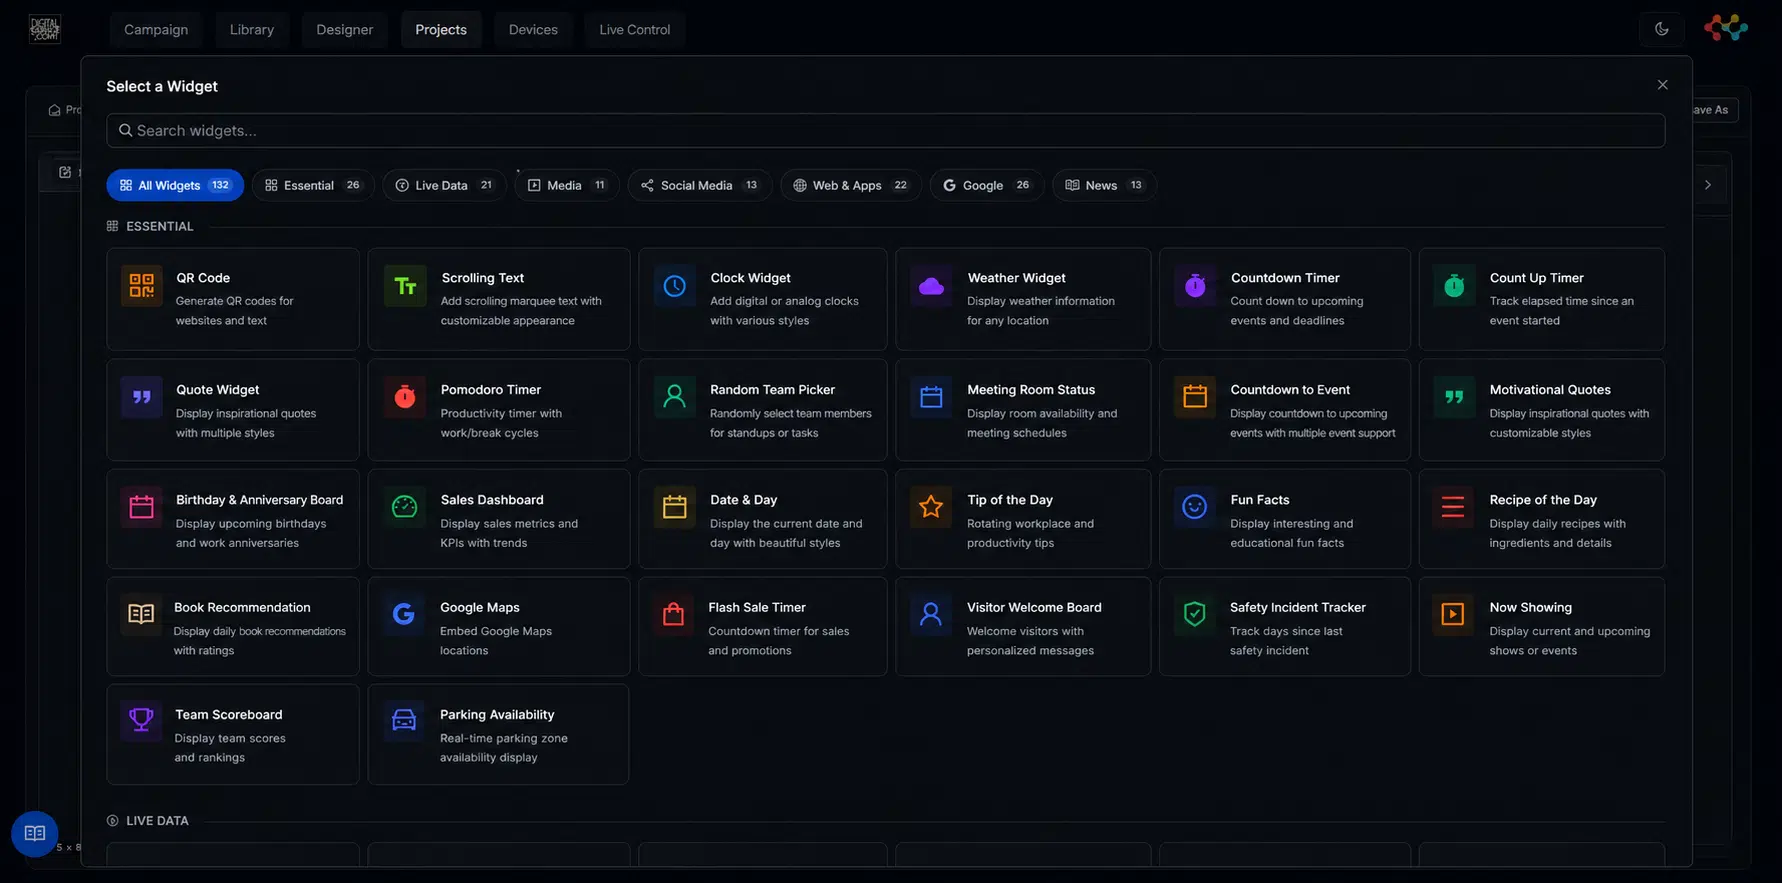
Task: Select the Pomodoro Timer icon
Action: click(x=405, y=397)
